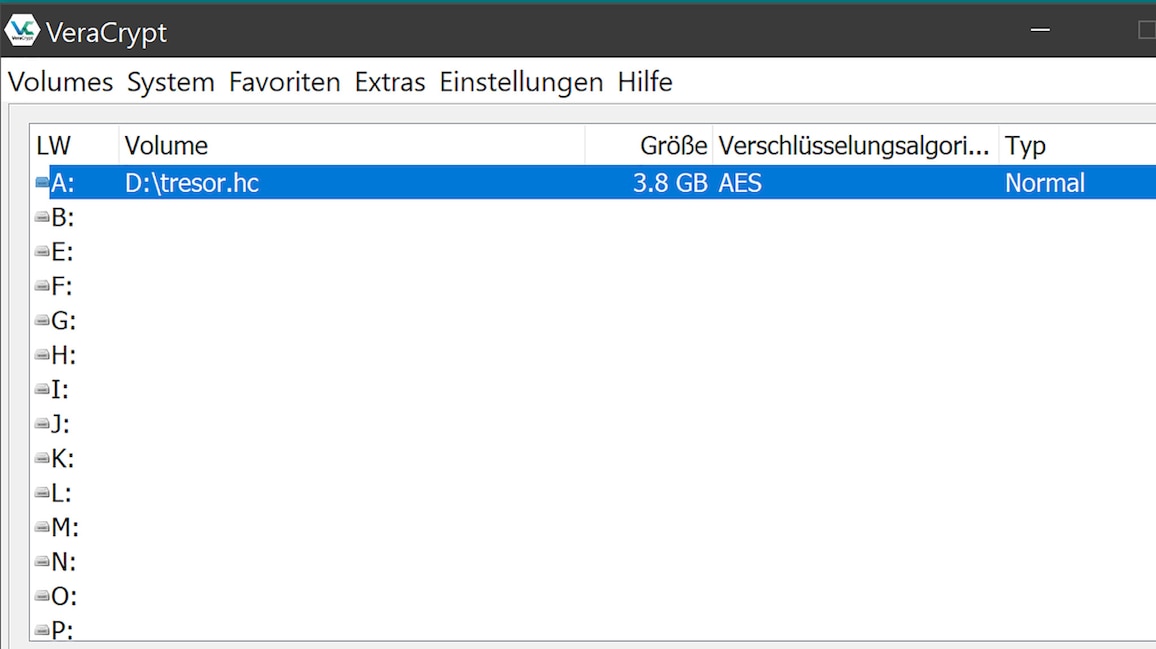Open the System menu
This screenshot has width=1156, height=649.
[x=170, y=82]
